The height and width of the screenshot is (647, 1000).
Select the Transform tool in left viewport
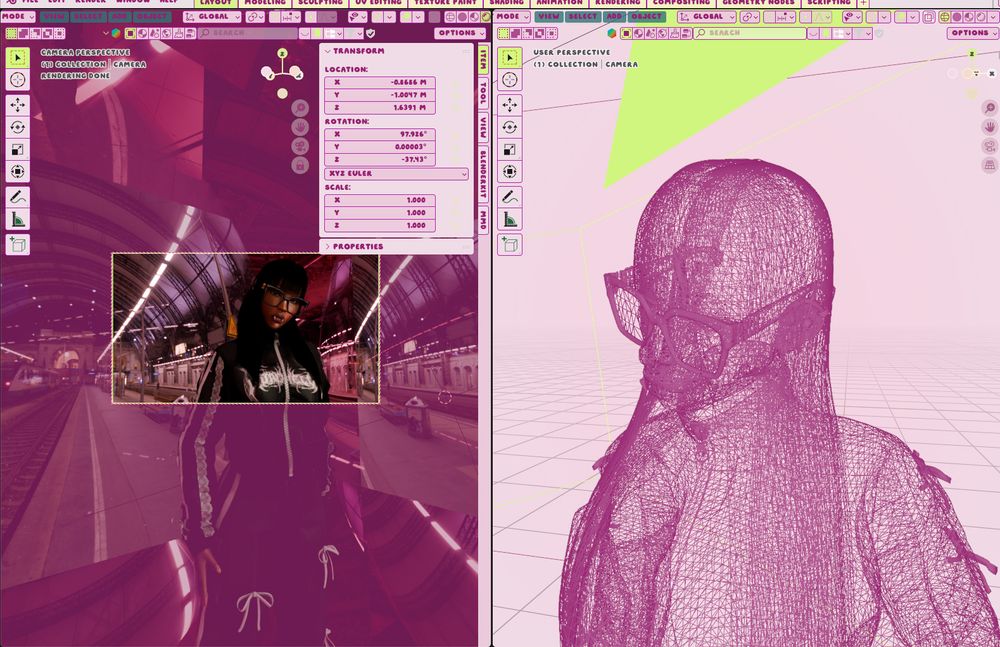(x=17, y=172)
